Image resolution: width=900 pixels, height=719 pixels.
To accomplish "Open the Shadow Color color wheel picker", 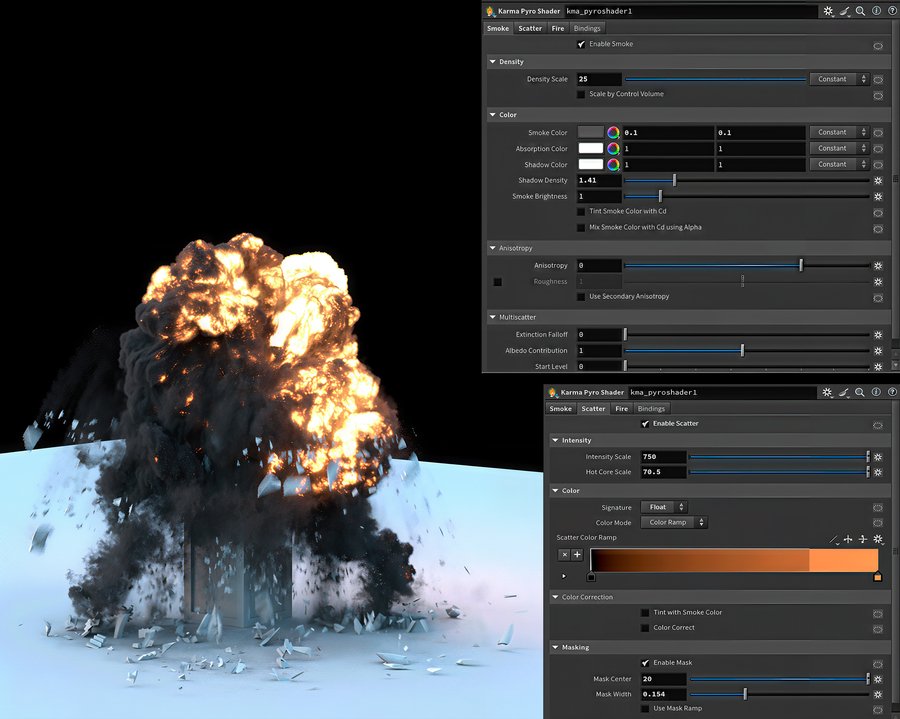I will (x=613, y=164).
